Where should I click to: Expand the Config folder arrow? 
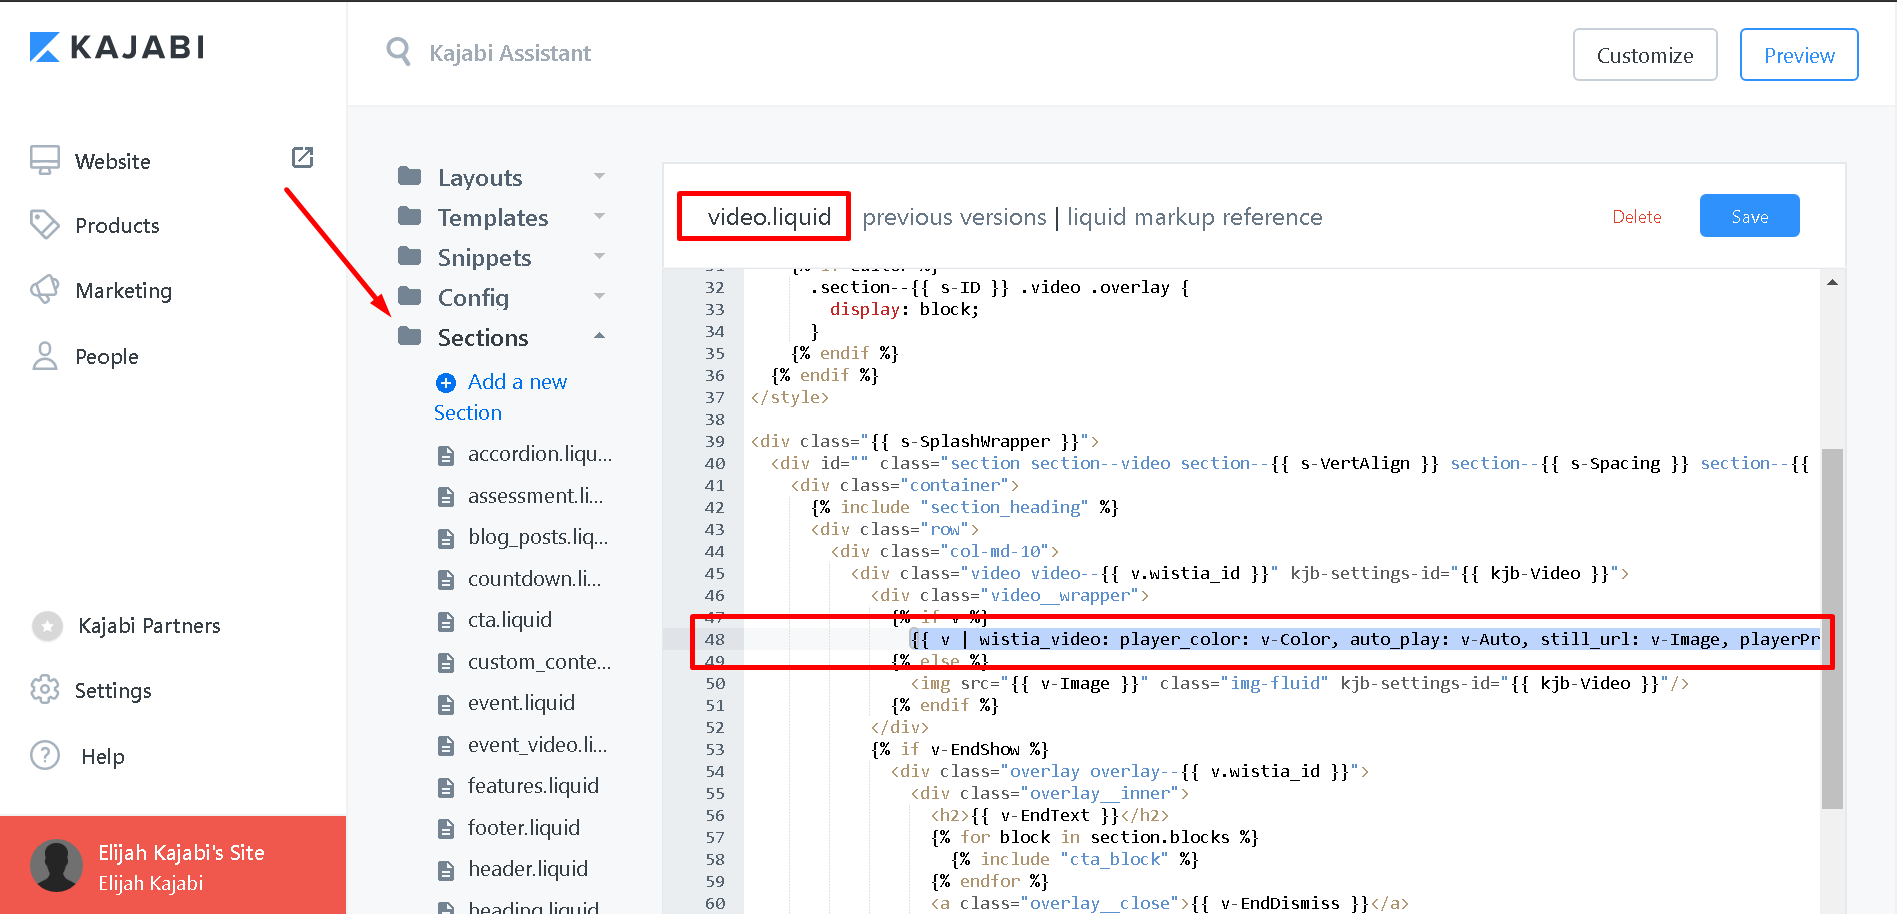tap(599, 296)
